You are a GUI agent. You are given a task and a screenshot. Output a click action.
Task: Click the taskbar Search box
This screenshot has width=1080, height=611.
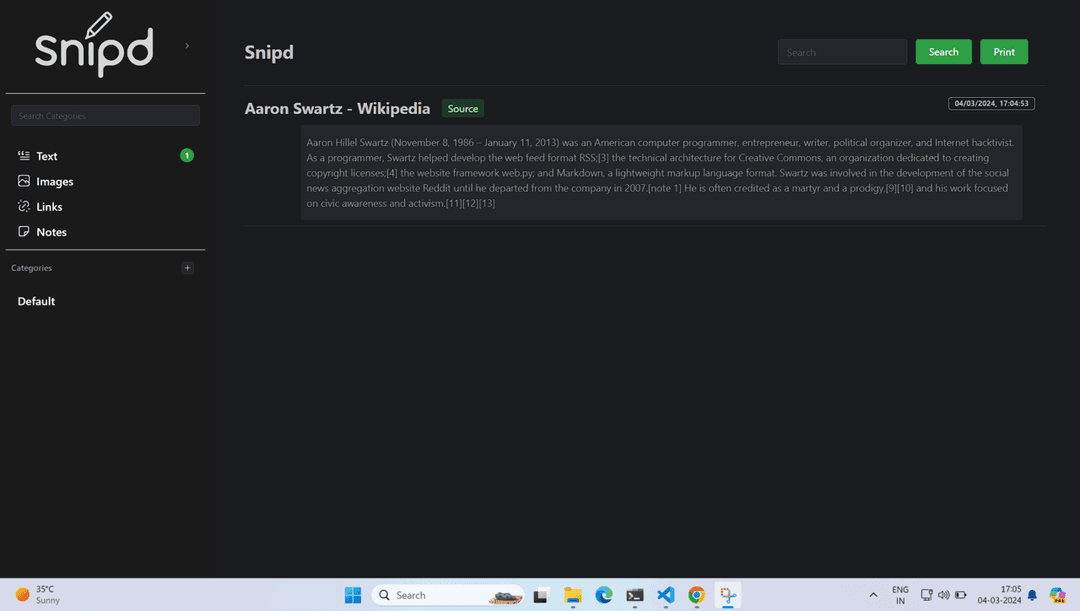[x=448, y=595]
